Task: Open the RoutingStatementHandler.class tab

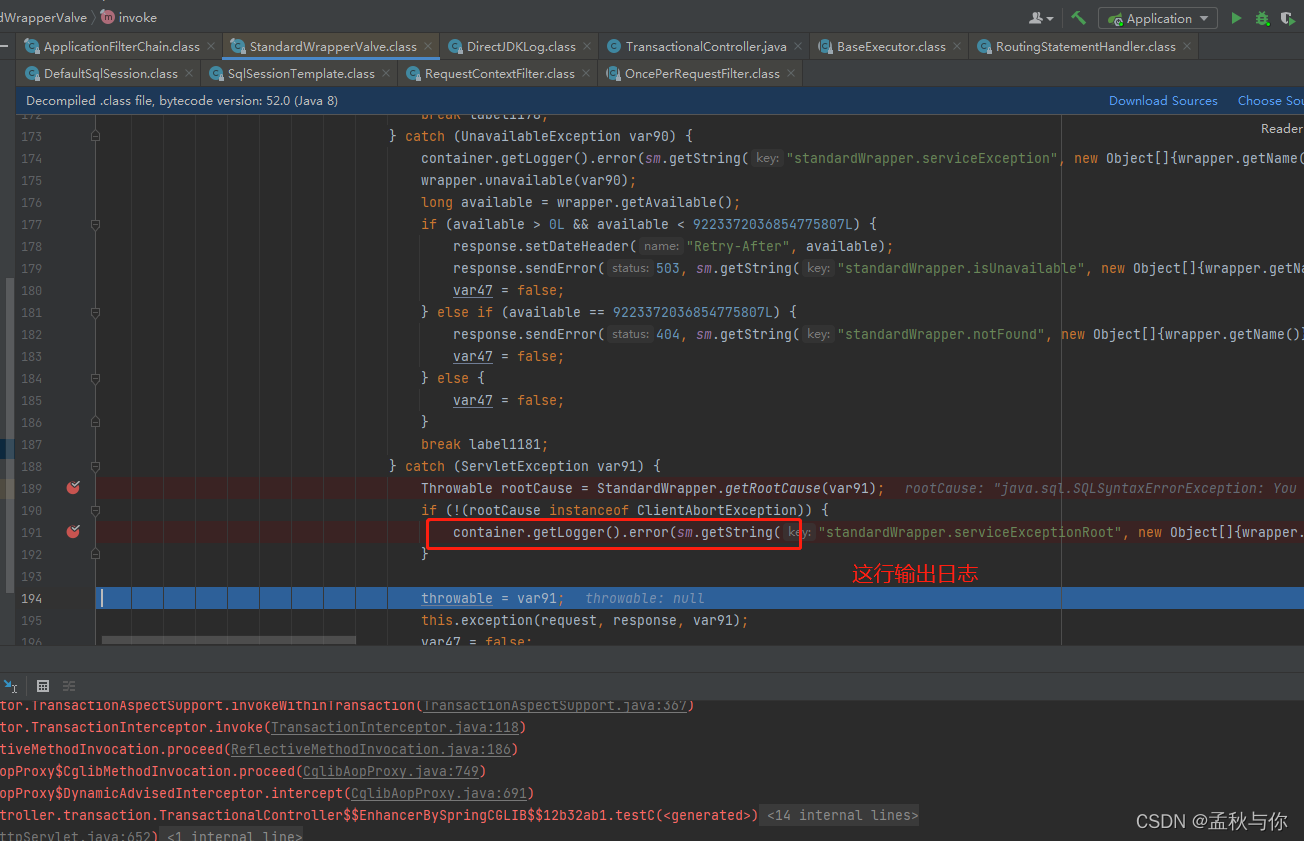Action: pyautogui.click(x=1085, y=46)
